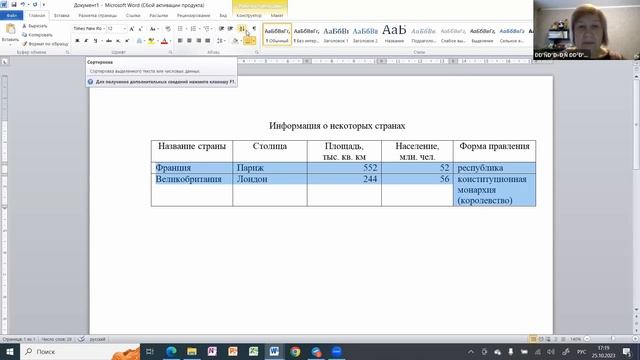Click Формат по образцу format painter

[x=45, y=44]
